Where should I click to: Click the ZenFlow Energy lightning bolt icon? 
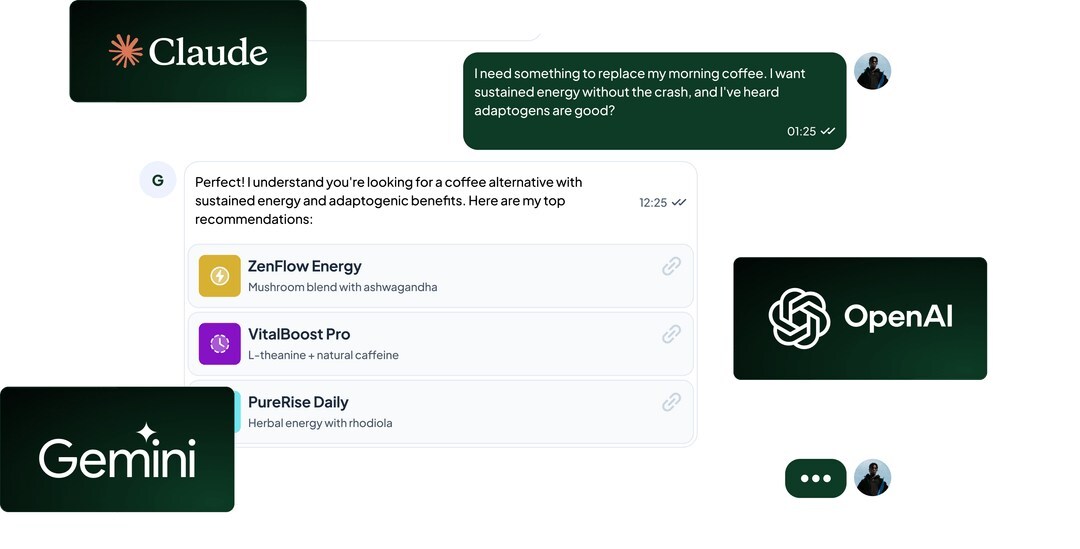click(220, 276)
